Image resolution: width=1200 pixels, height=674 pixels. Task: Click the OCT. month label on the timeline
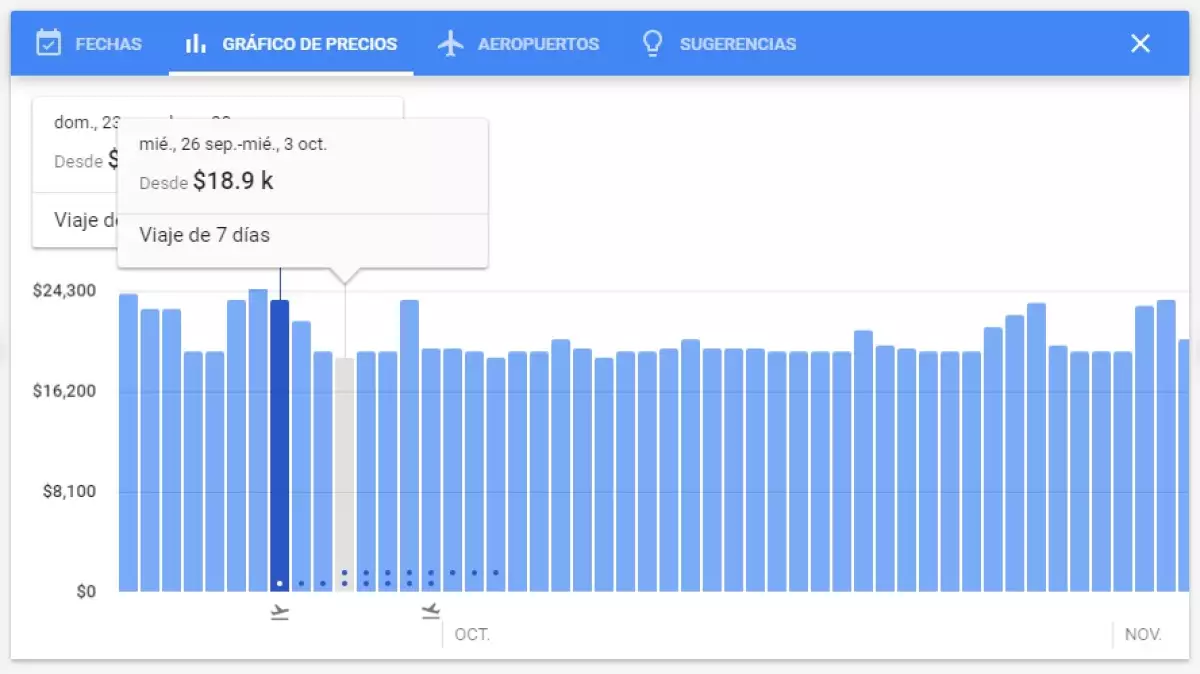pos(472,635)
